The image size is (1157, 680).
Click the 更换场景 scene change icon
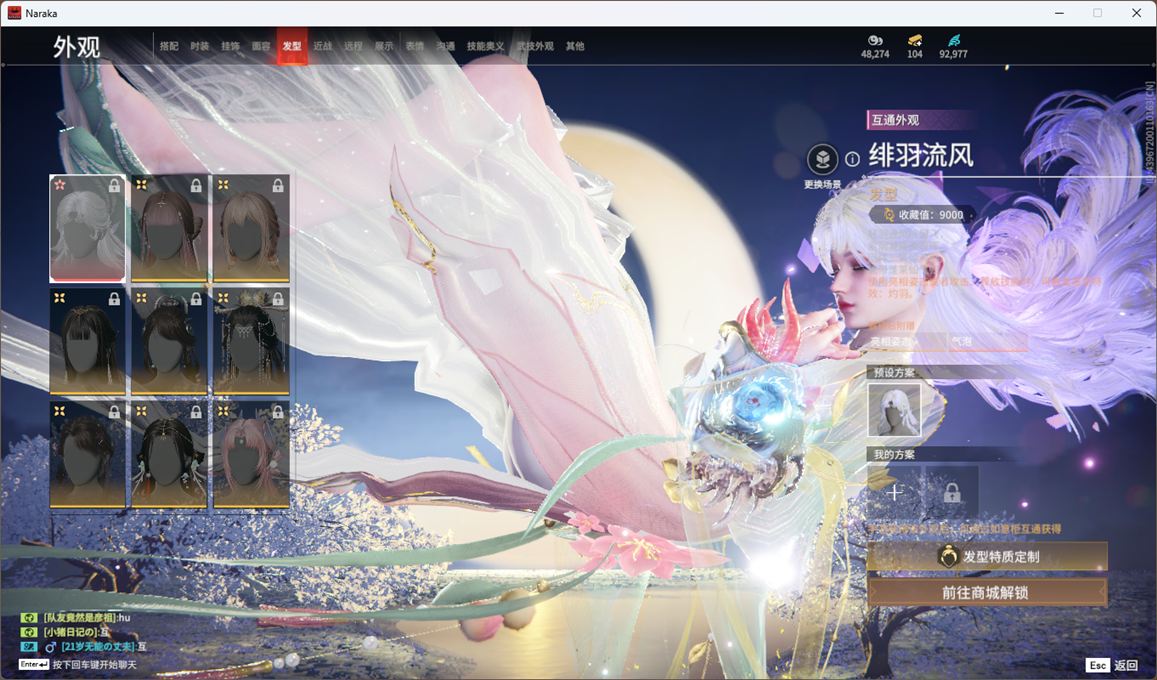(822, 159)
